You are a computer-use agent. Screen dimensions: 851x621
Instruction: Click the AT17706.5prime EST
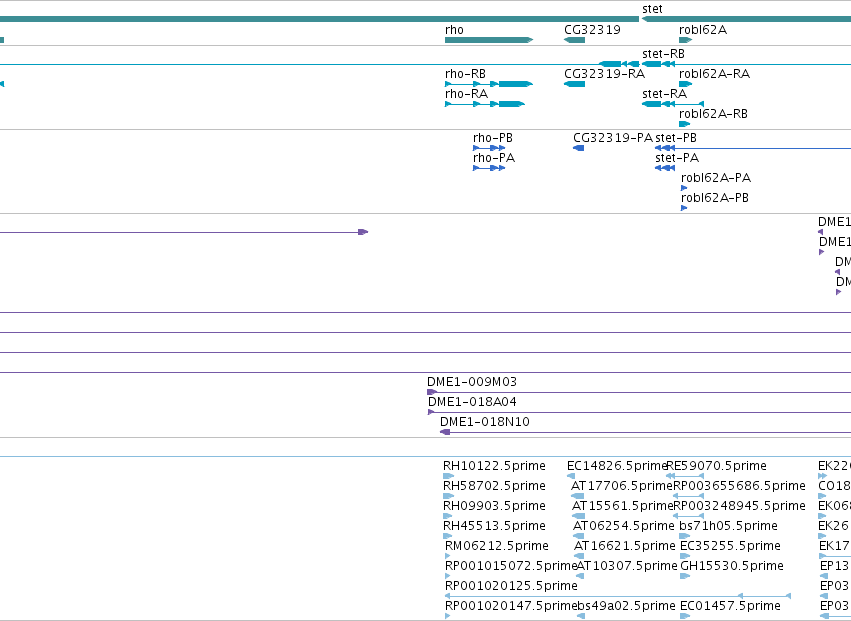coord(577,496)
